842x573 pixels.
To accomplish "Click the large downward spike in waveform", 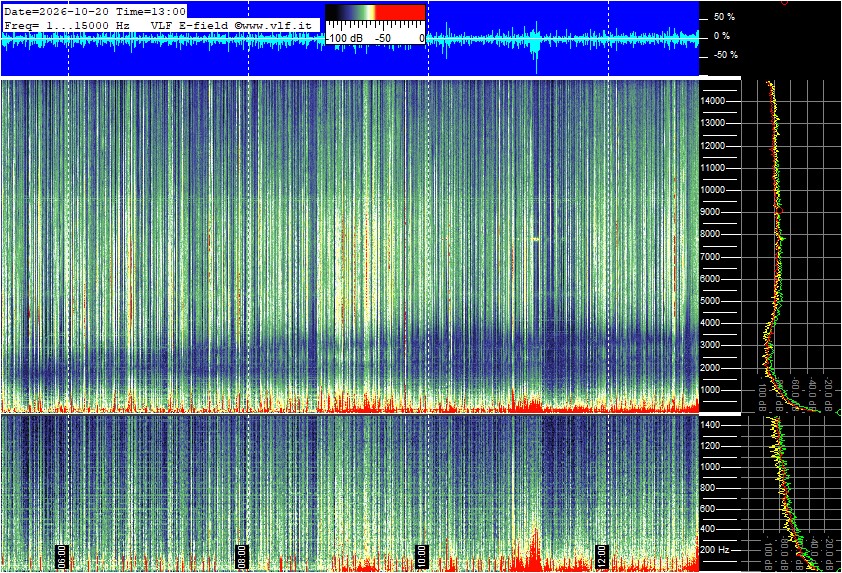I will coord(535,54).
